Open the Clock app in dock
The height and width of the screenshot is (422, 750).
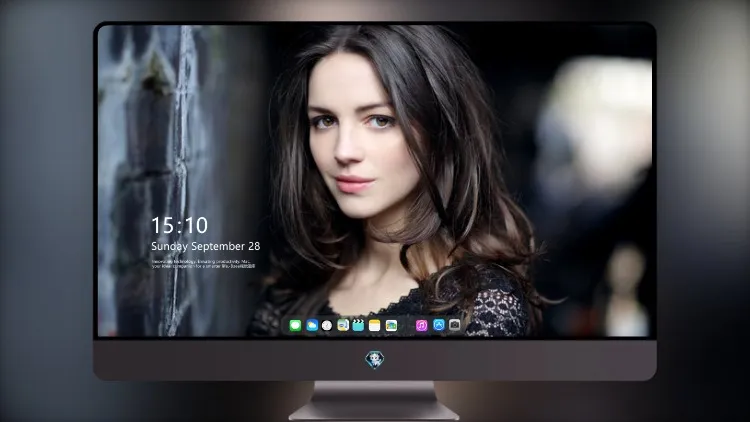(x=327, y=326)
